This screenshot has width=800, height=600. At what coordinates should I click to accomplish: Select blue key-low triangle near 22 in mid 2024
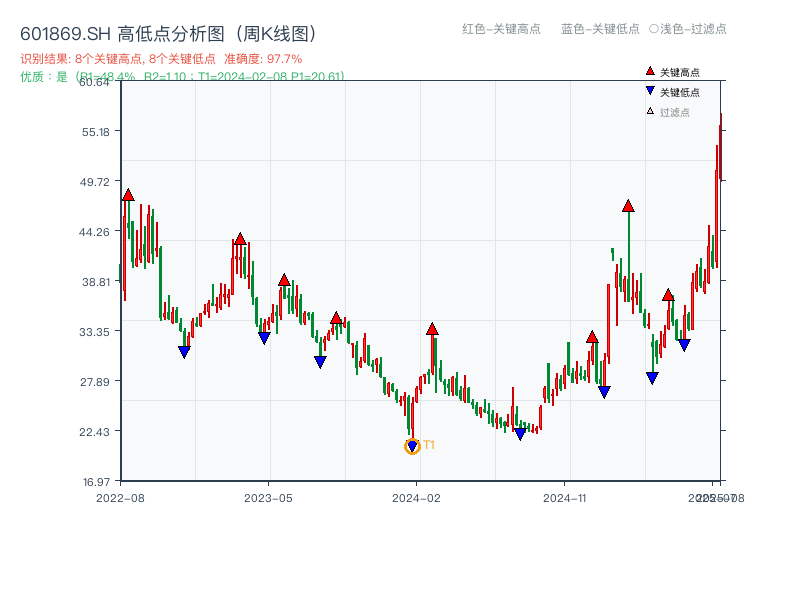pyautogui.click(x=520, y=434)
